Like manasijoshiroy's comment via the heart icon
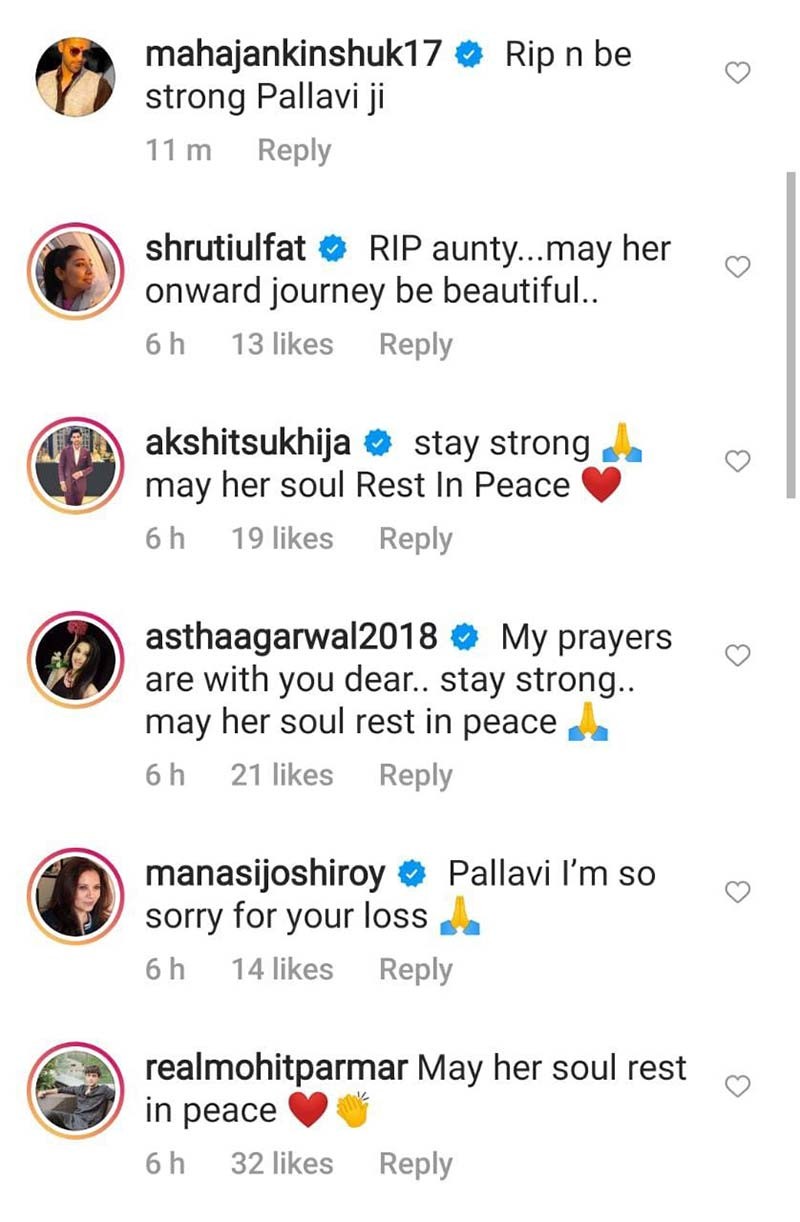 (x=737, y=892)
